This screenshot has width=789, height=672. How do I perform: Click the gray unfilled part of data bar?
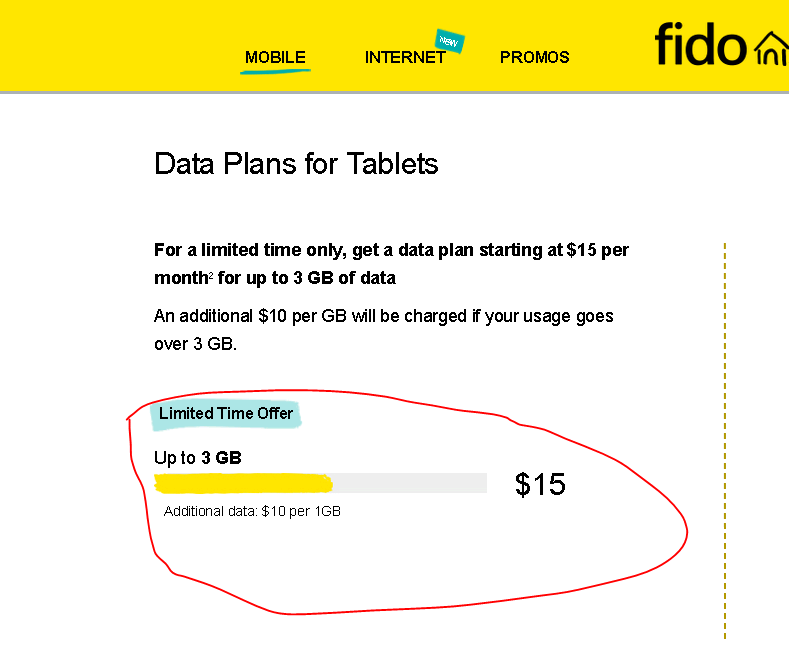pos(410,484)
